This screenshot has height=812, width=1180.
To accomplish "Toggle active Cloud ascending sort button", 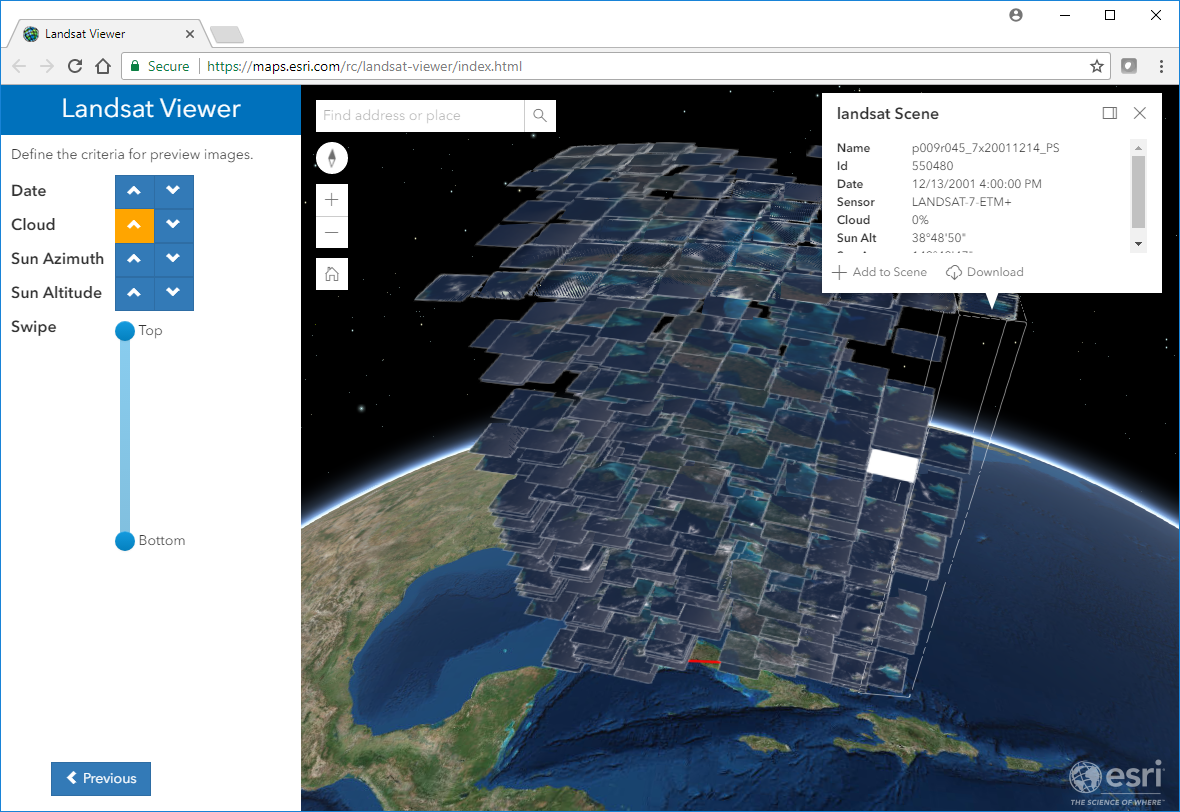I will (x=135, y=225).
